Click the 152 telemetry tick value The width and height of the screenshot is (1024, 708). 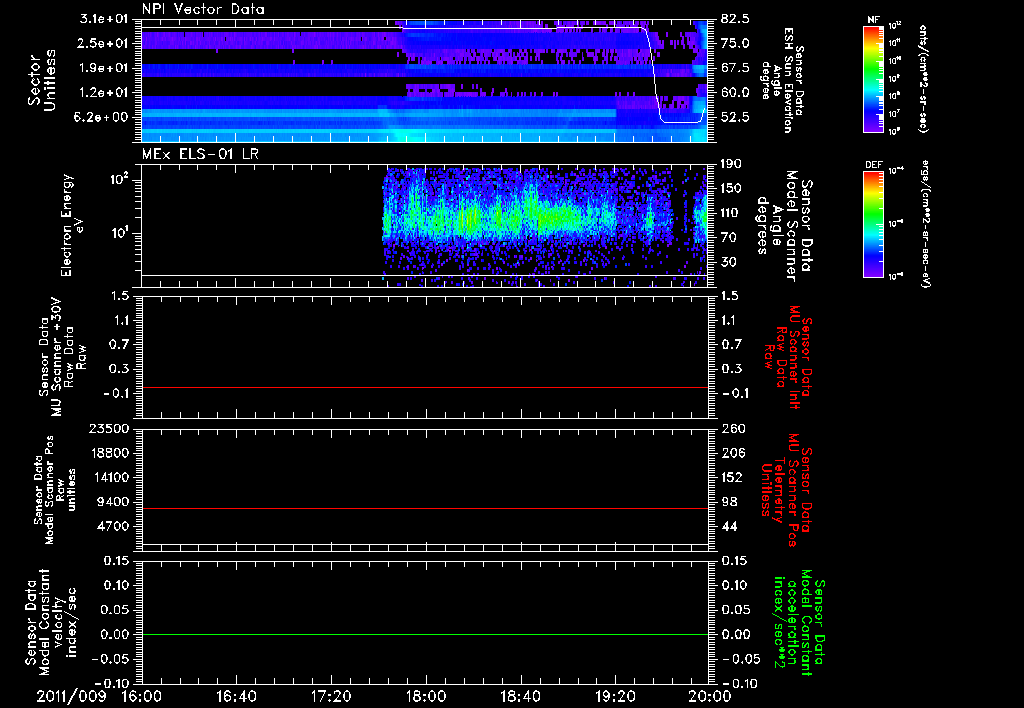pyautogui.click(x=731, y=477)
